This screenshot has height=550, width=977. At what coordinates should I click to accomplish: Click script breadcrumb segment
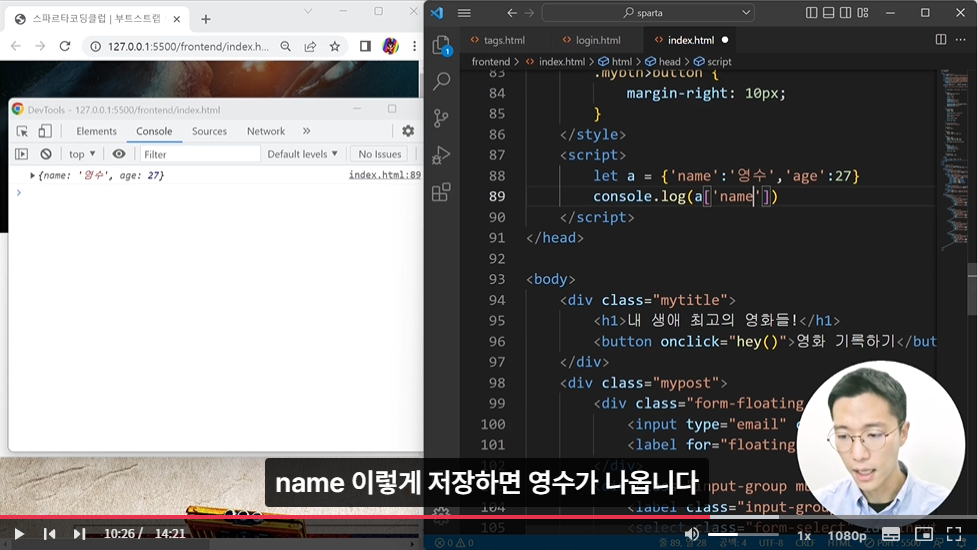719,62
